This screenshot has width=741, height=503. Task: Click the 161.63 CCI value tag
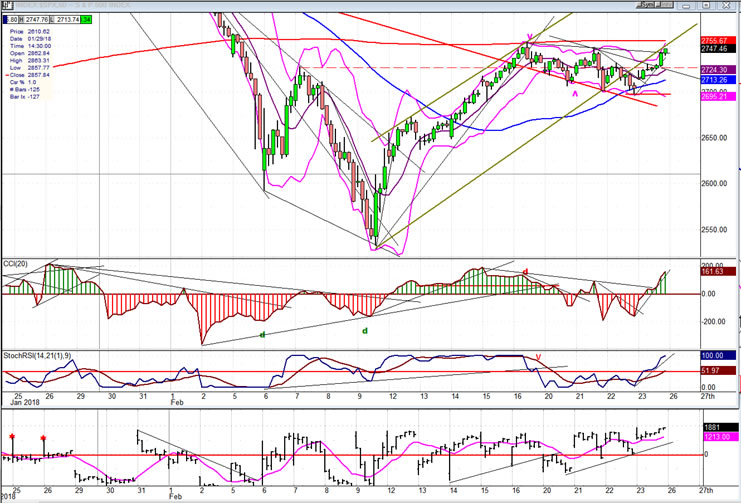[717, 272]
